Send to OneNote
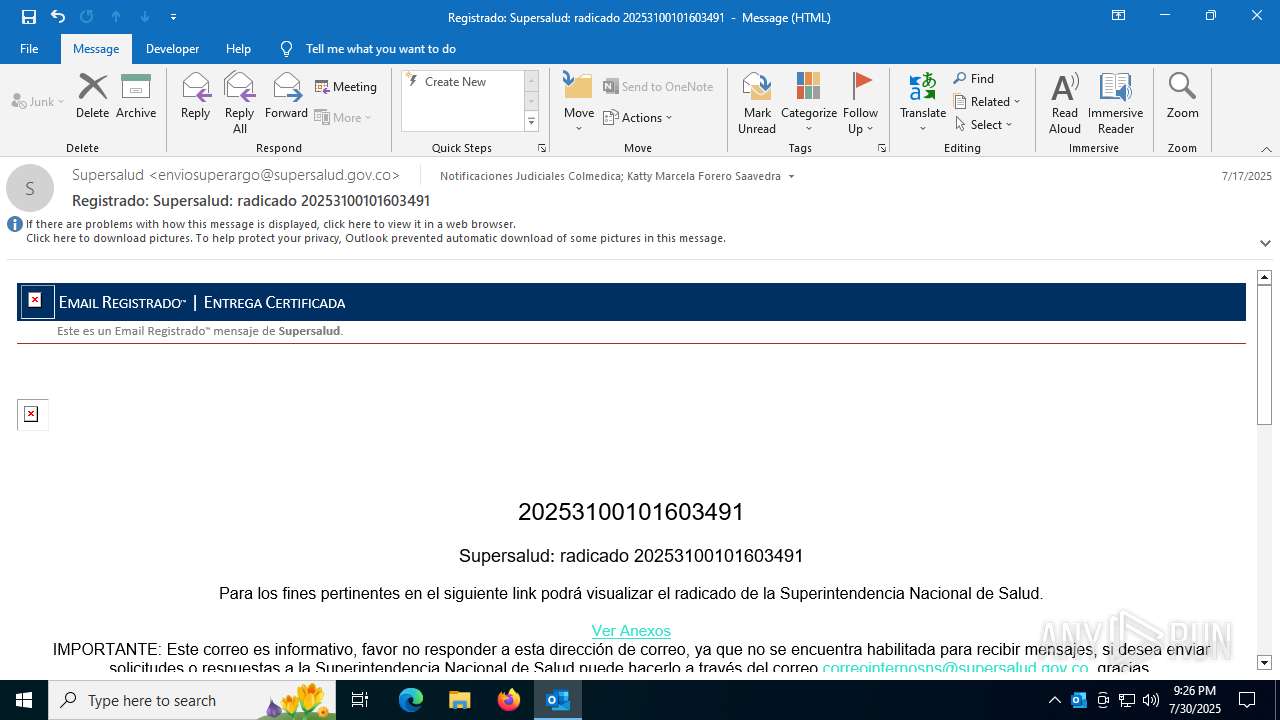 (658, 87)
